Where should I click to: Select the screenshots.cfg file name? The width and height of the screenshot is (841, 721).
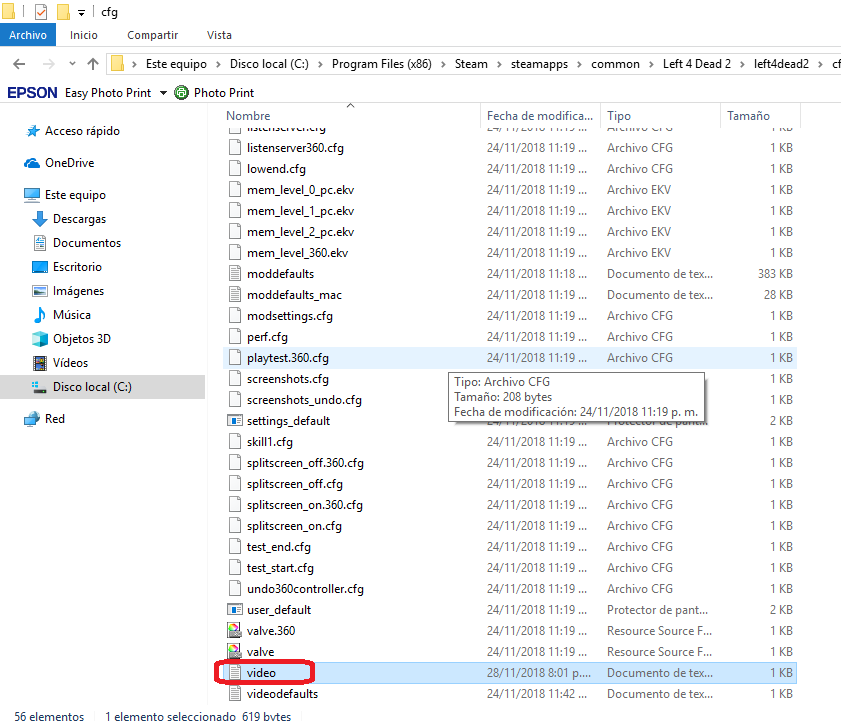[287, 379]
